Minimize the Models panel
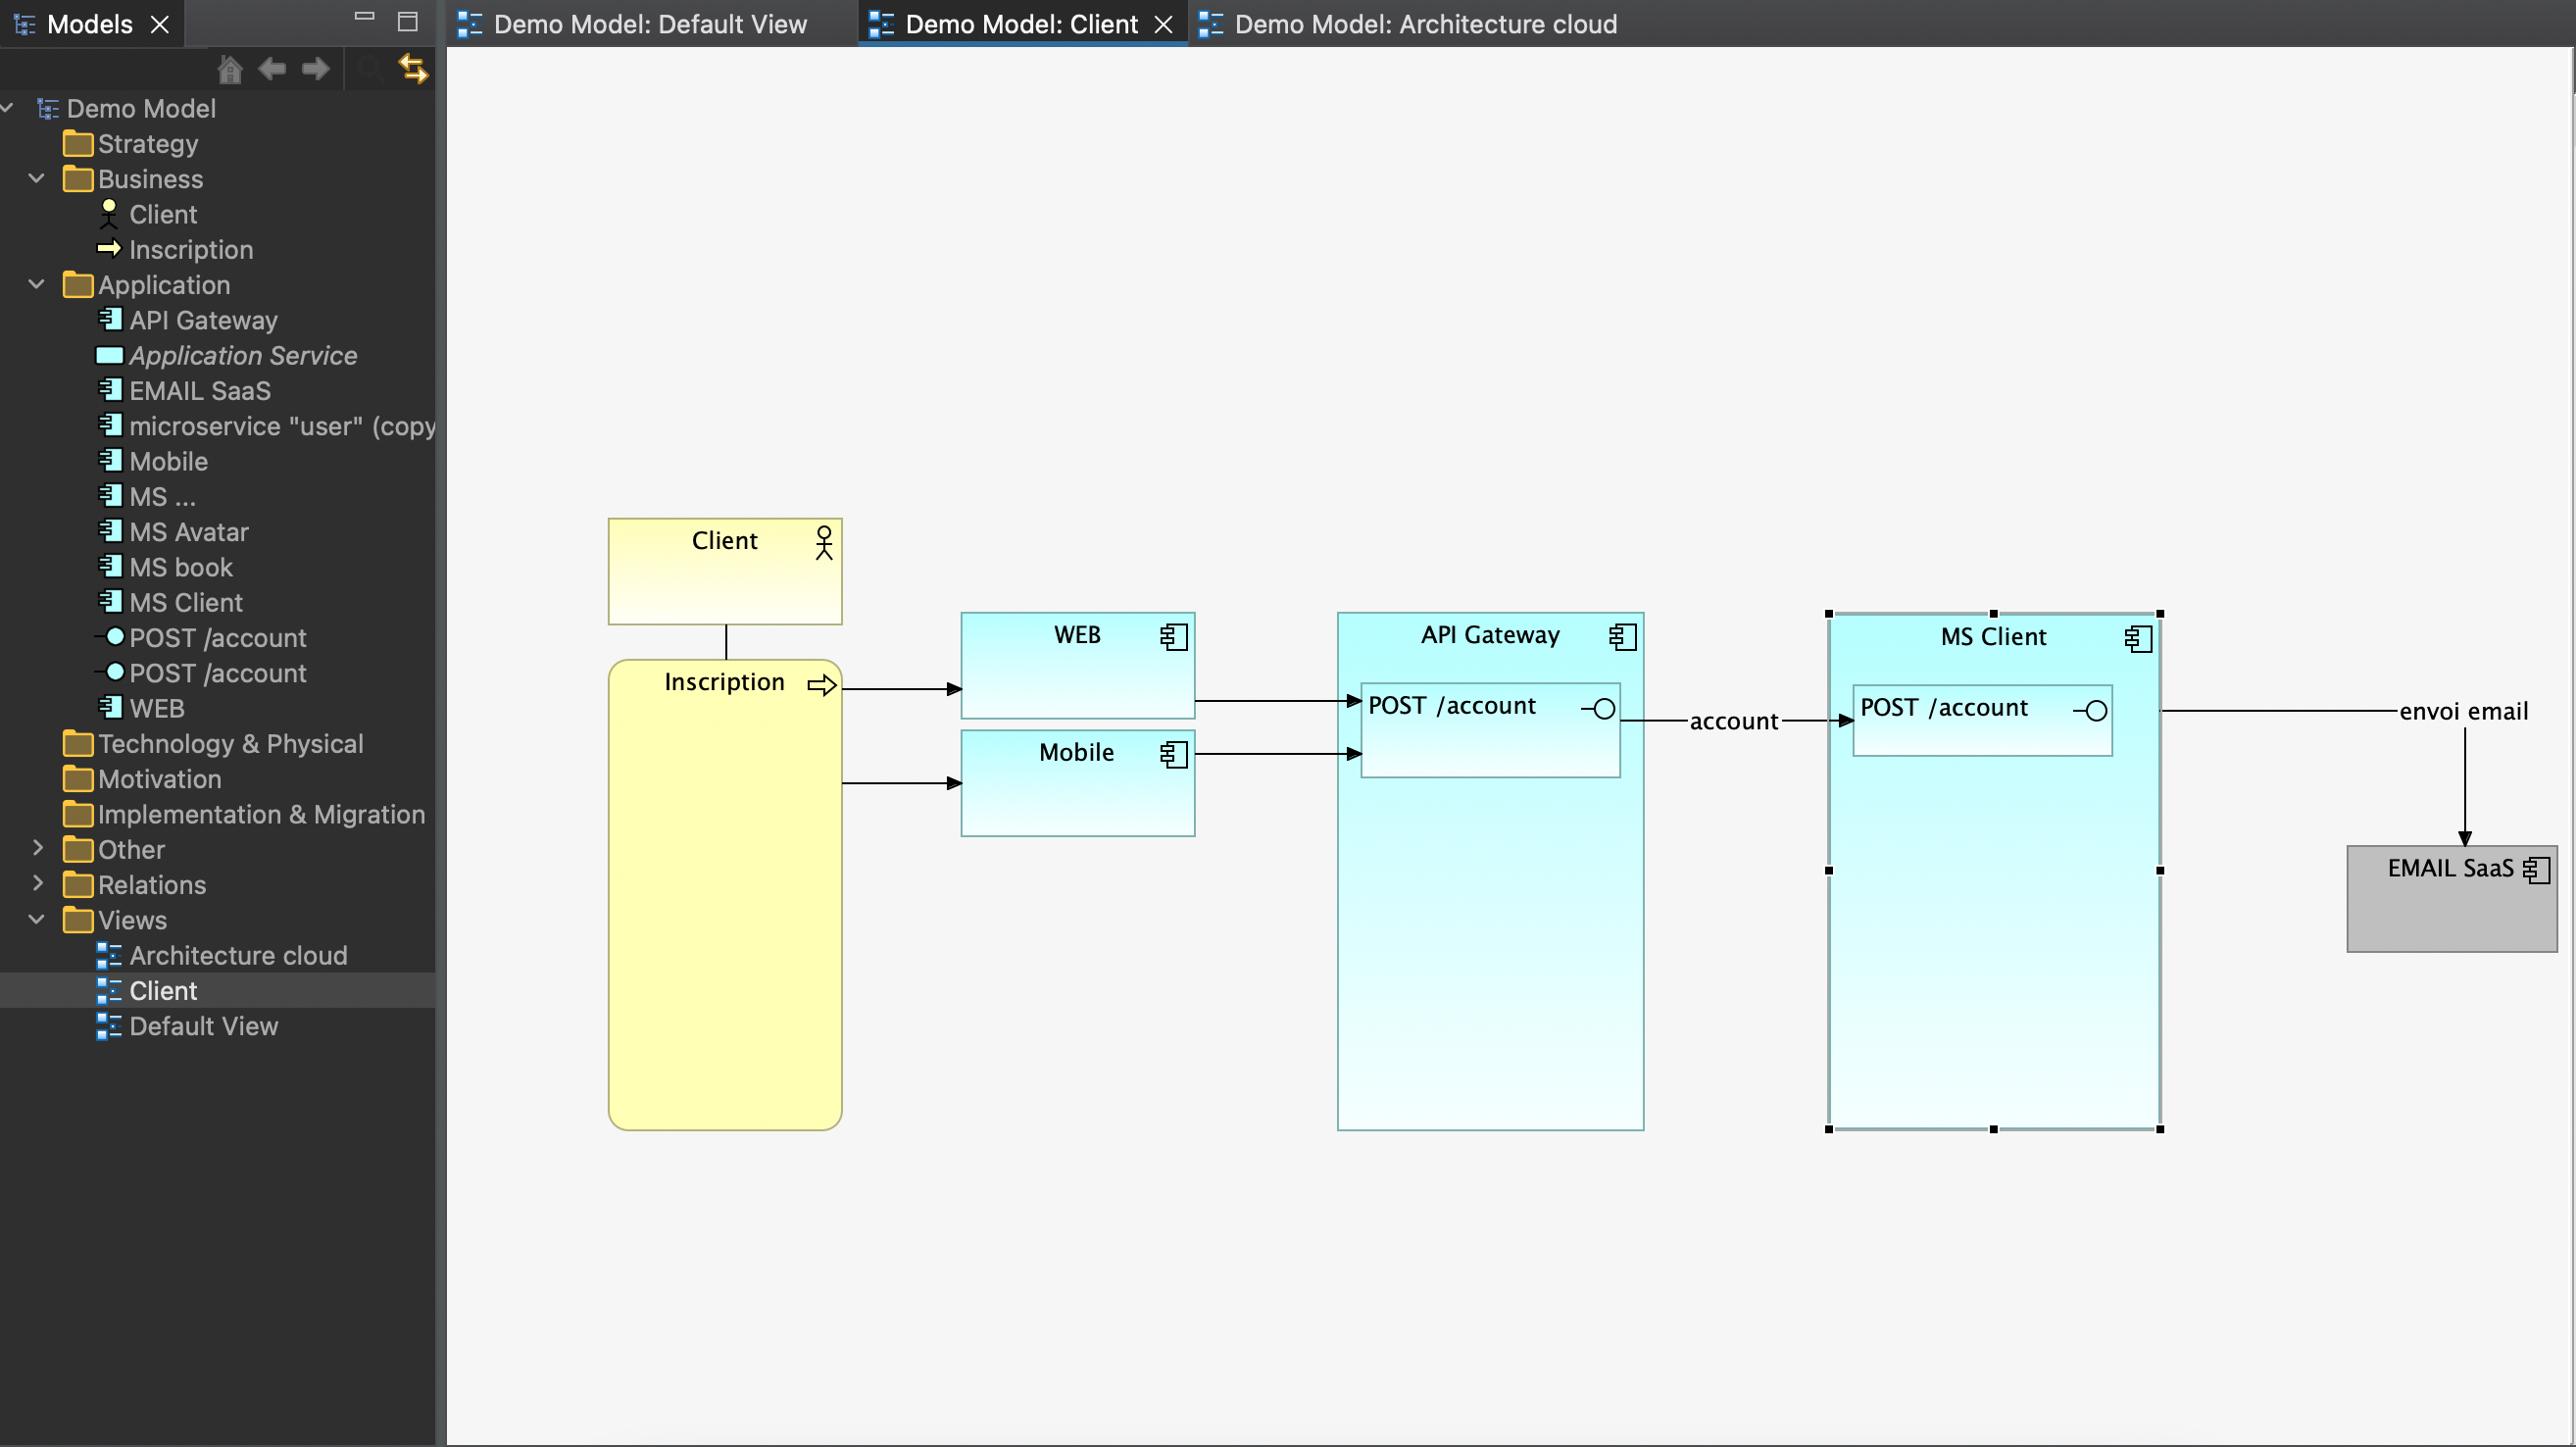This screenshot has height=1447, width=2576. (364, 17)
